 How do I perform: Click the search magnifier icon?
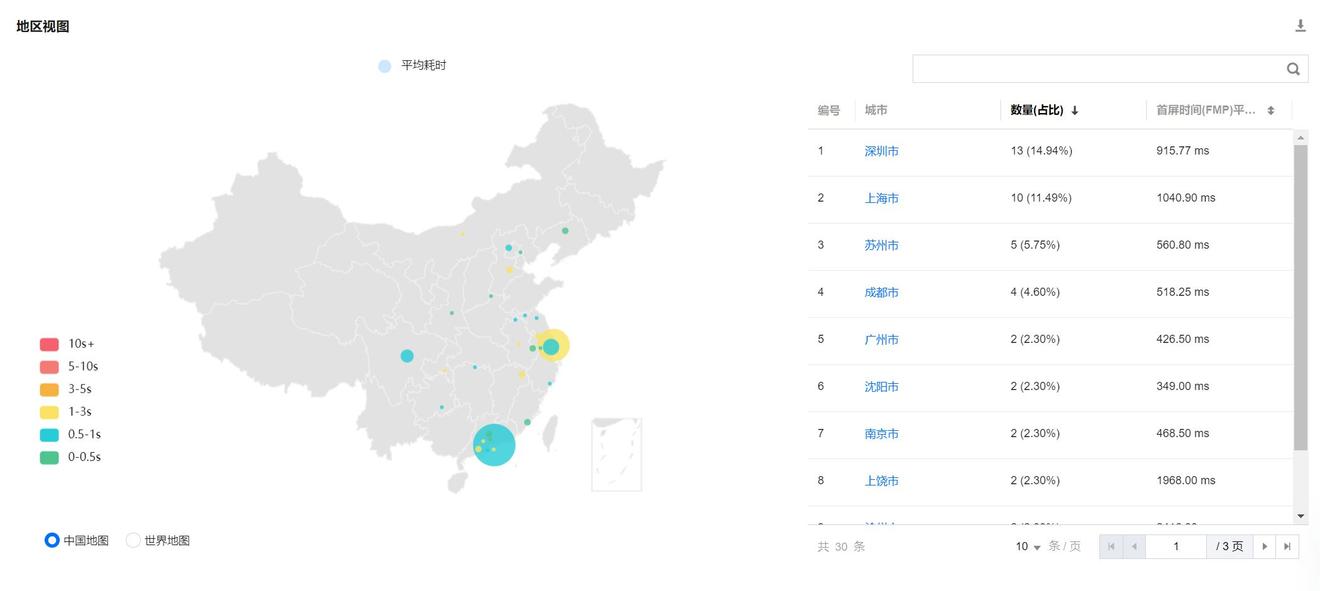1293,69
